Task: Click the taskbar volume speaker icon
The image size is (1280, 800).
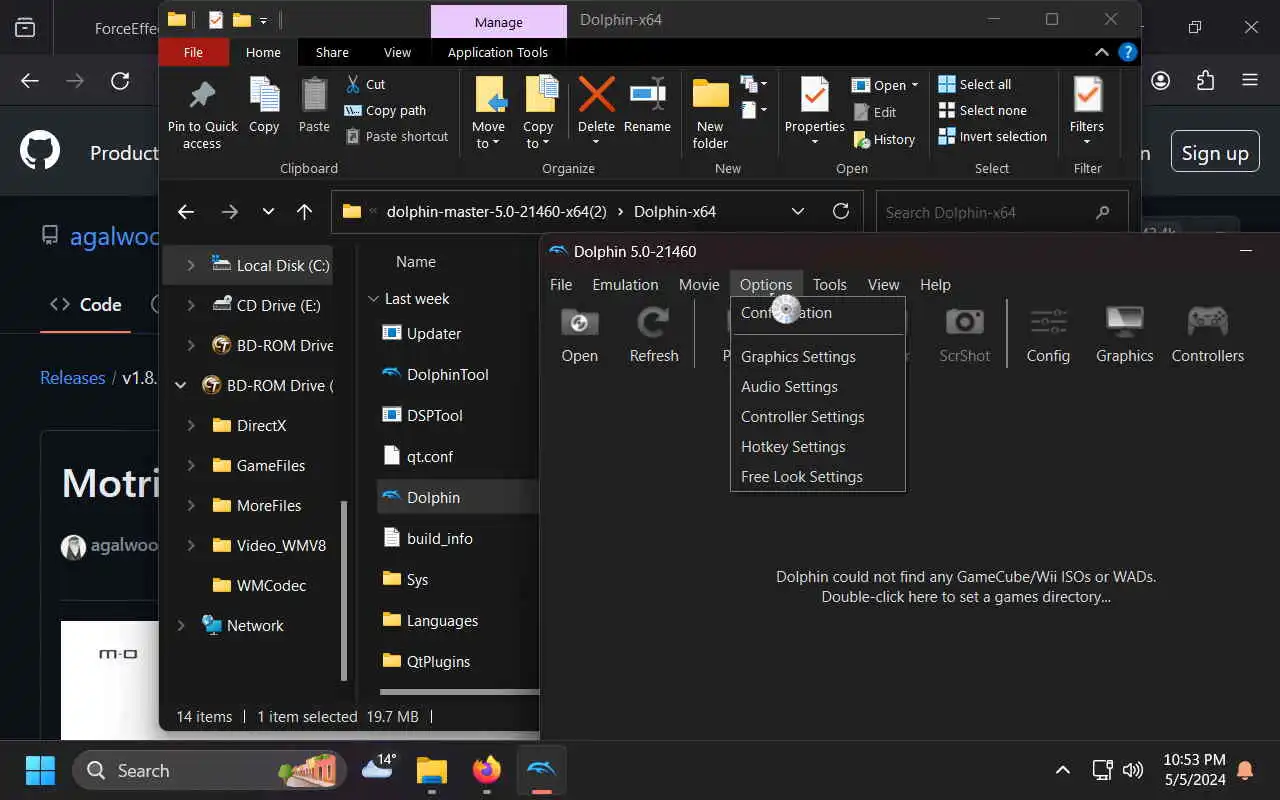Action: click(1132, 770)
